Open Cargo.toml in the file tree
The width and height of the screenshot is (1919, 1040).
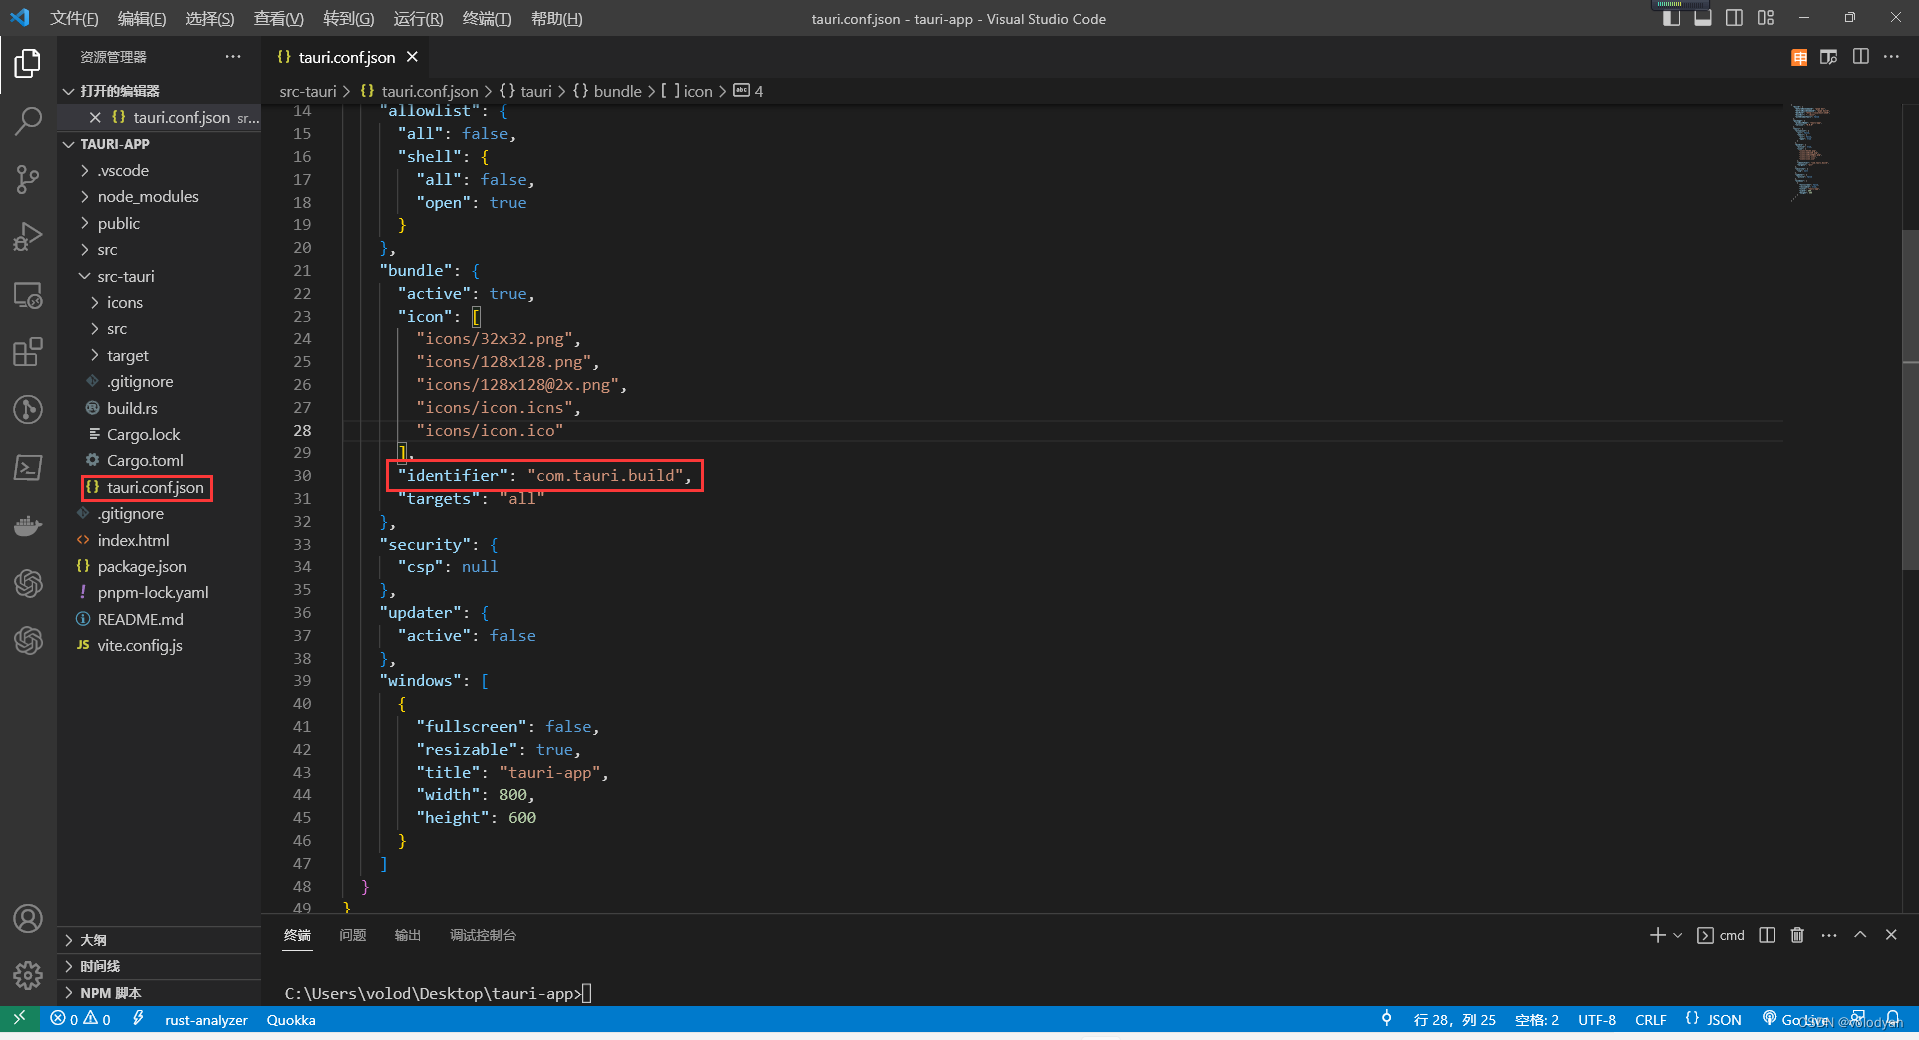pos(145,461)
